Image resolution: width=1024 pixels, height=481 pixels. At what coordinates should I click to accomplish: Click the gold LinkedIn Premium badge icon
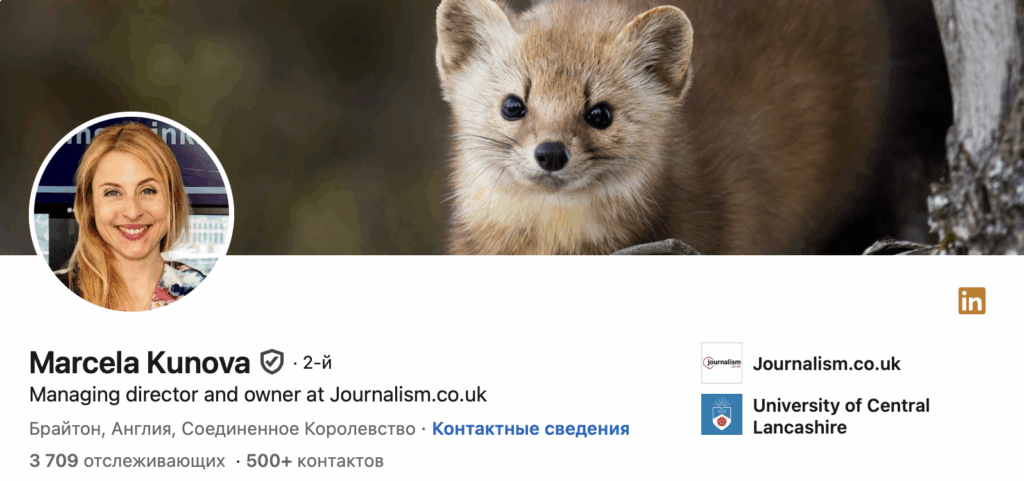pos(972,301)
